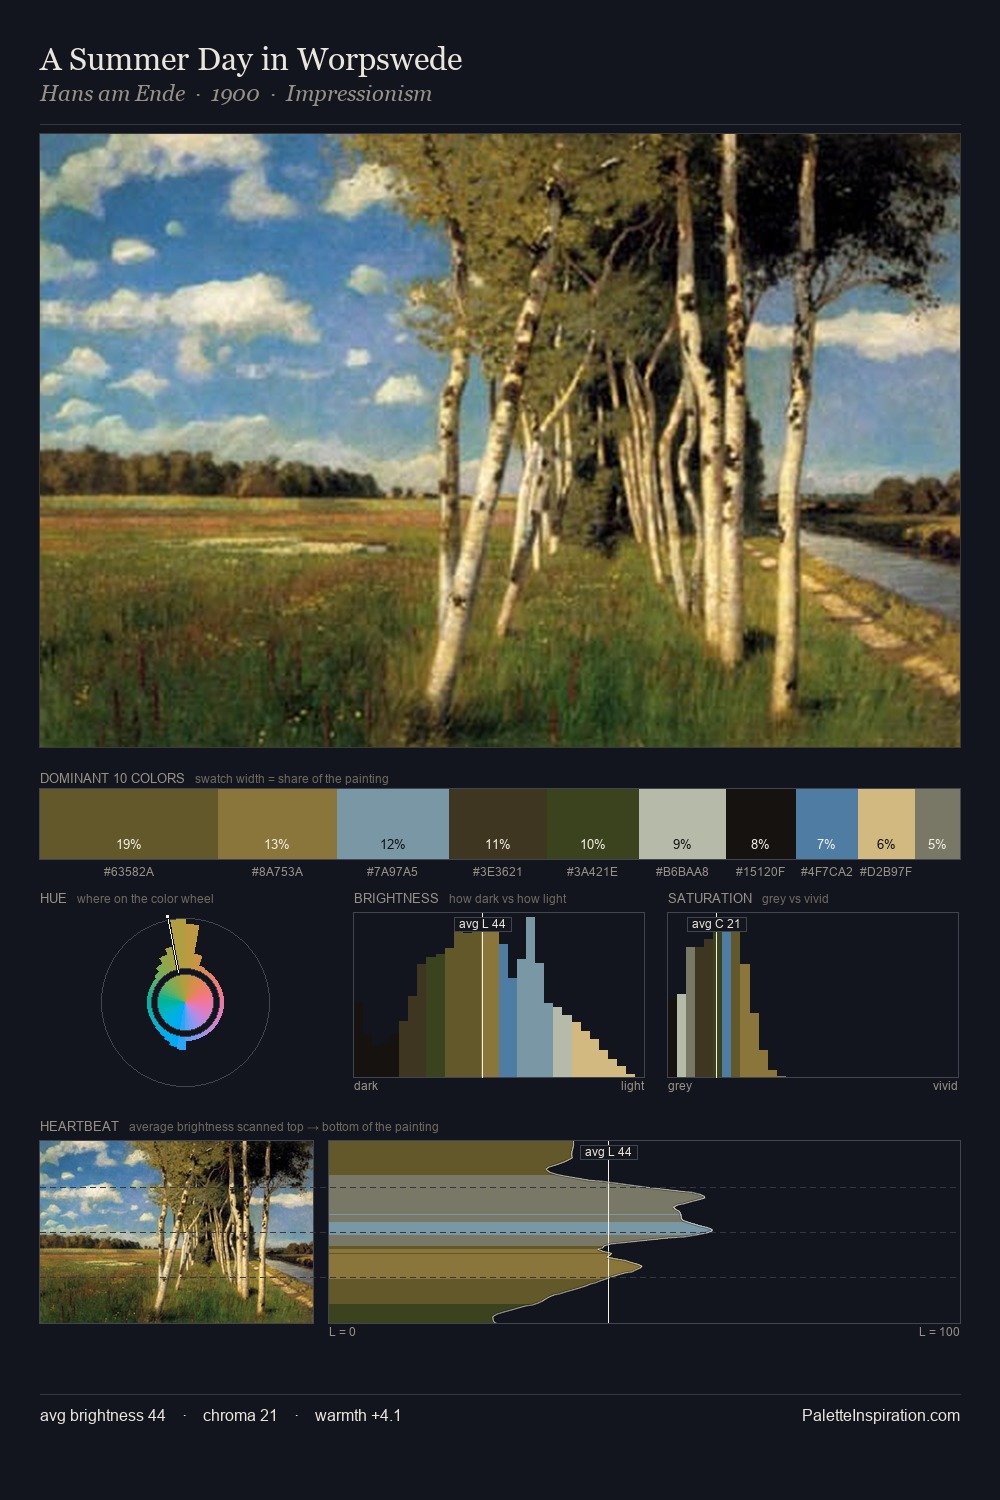The image size is (1000, 1500).
Task: Select the sand-colored 6% swatch
Action: (x=886, y=824)
